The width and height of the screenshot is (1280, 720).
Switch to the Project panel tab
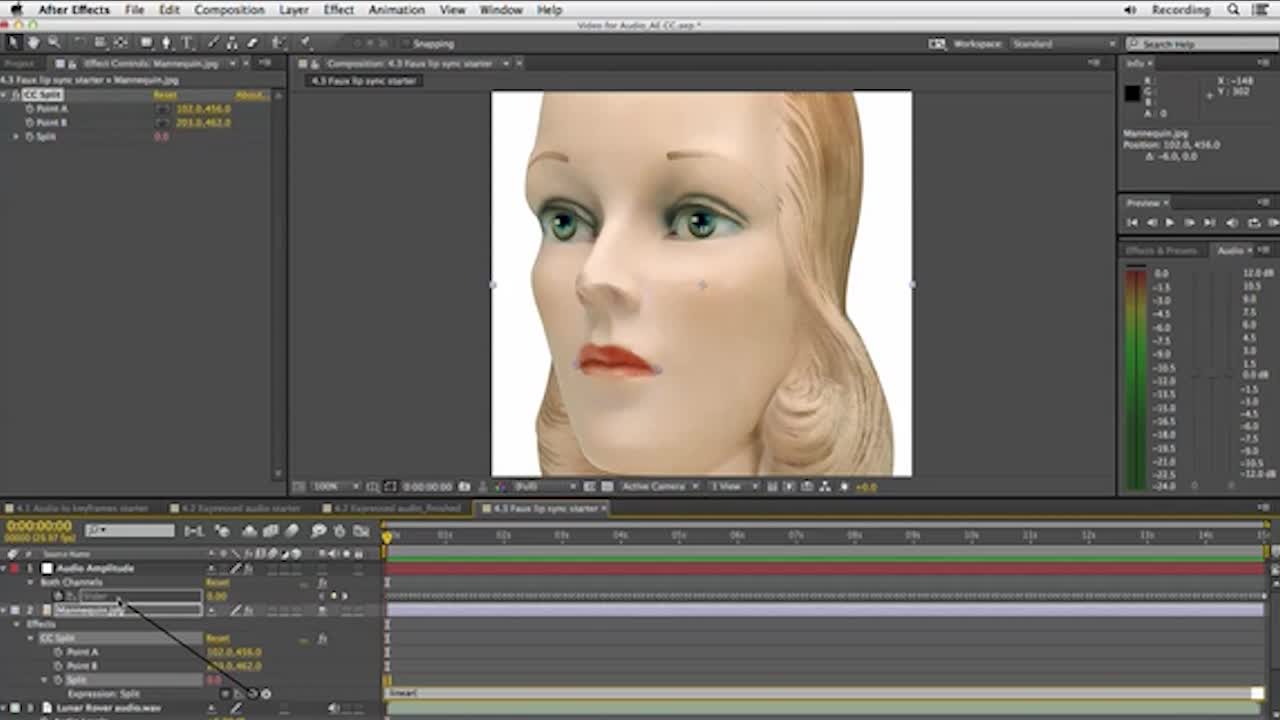point(20,63)
